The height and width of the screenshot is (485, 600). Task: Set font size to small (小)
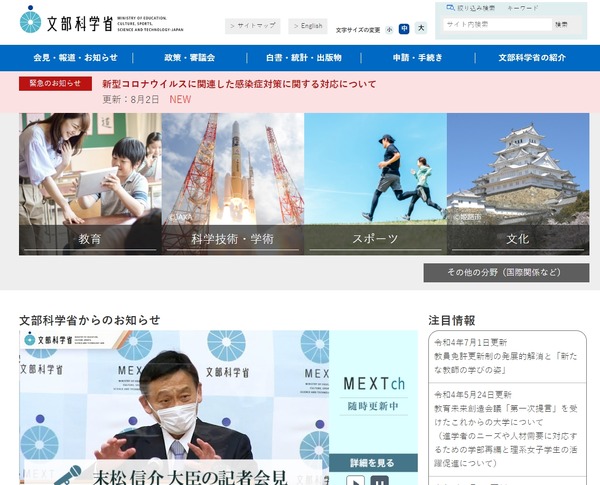(x=389, y=29)
